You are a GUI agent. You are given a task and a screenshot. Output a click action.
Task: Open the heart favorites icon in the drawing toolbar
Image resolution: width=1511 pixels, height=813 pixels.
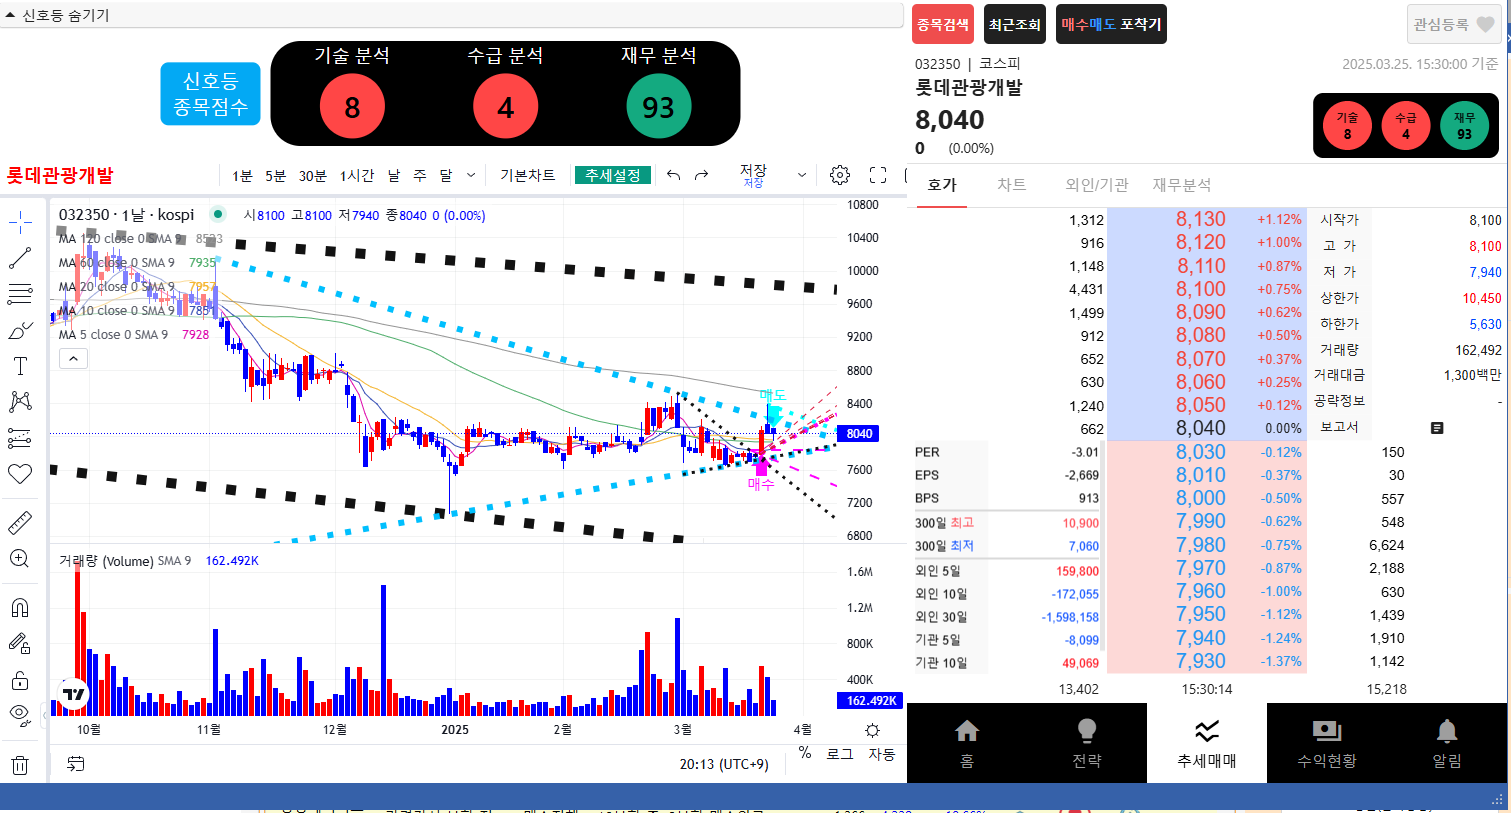(20, 474)
